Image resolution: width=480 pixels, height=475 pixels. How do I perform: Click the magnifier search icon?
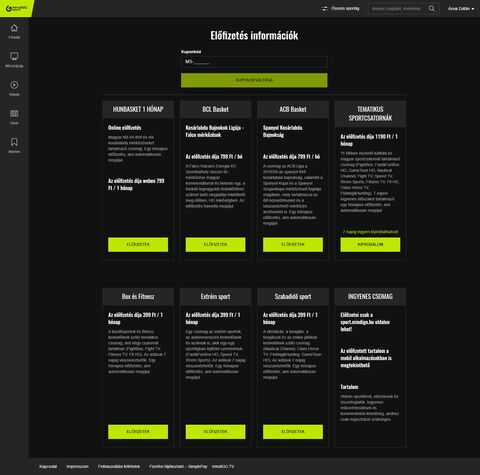[432, 9]
